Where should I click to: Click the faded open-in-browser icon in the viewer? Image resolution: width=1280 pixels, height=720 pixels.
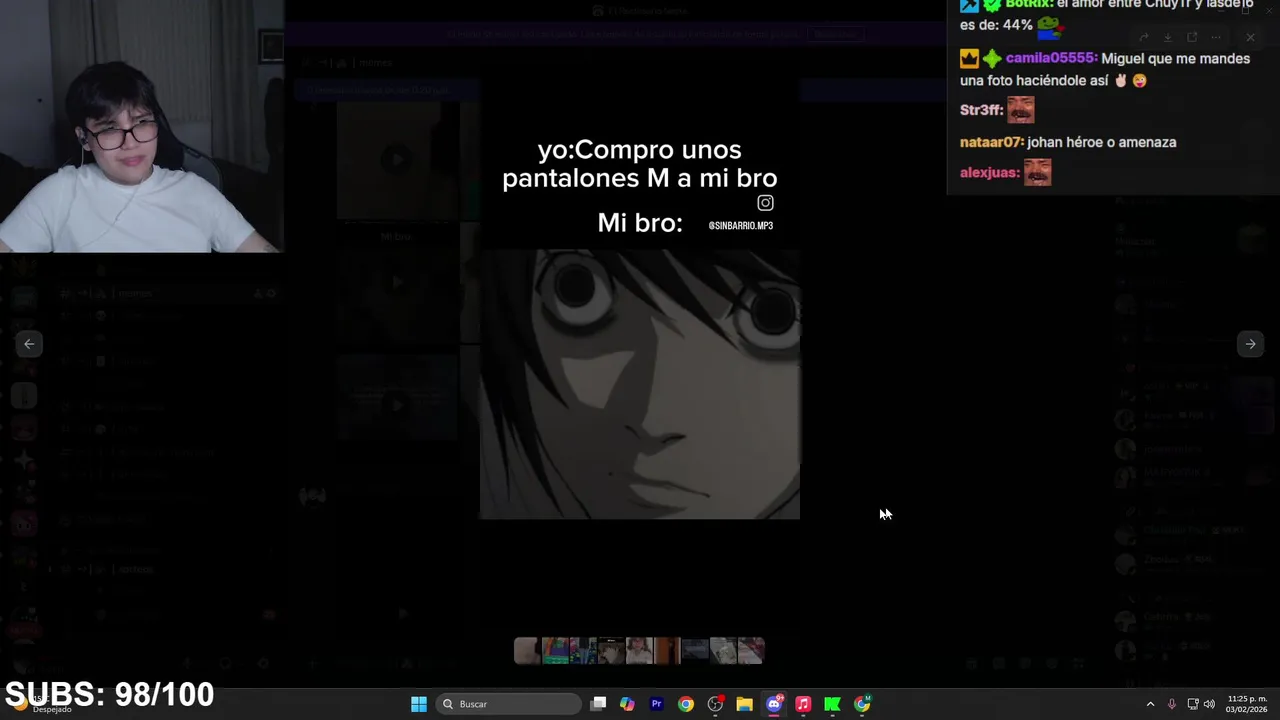(x=1191, y=37)
